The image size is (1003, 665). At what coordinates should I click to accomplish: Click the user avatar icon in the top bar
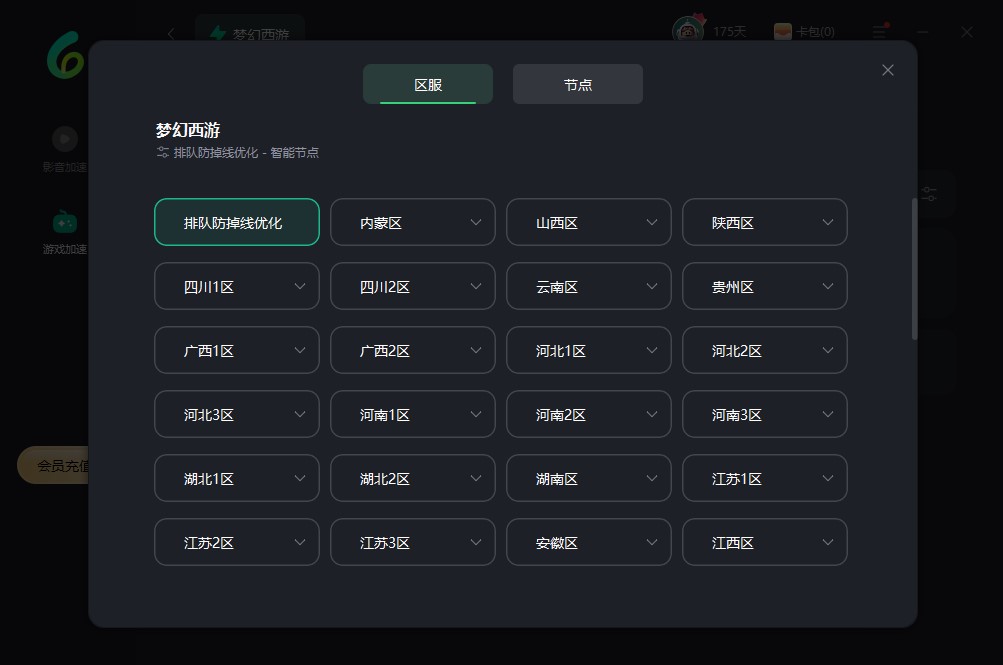coord(687,31)
